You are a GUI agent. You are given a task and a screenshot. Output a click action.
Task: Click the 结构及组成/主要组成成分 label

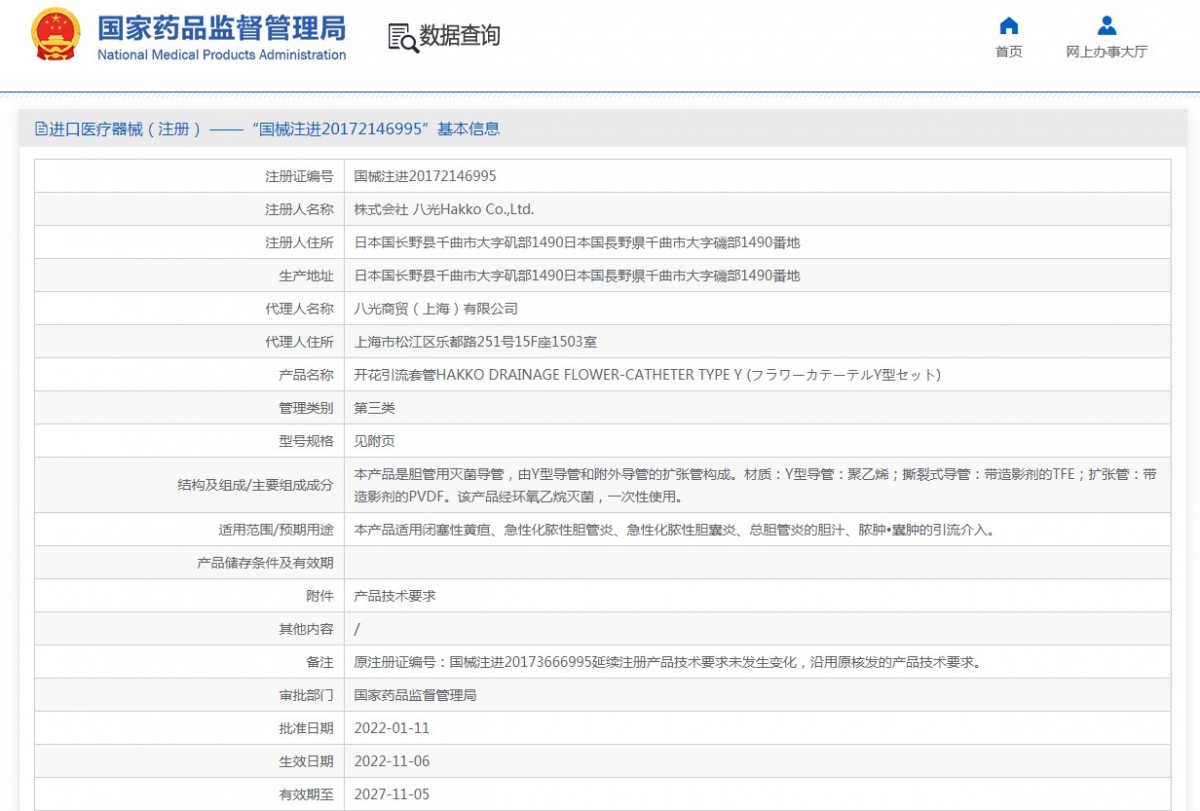[255, 485]
